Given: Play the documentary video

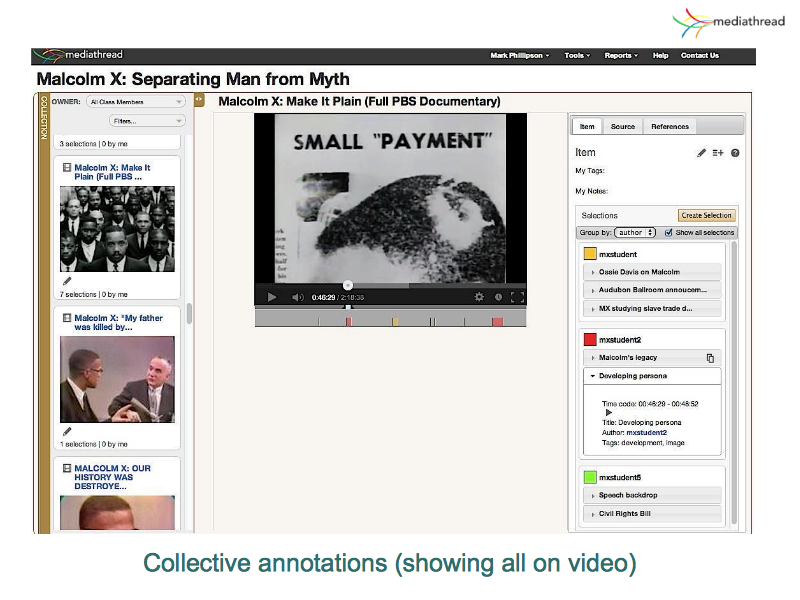Looking at the screenshot, I should tap(271, 297).
